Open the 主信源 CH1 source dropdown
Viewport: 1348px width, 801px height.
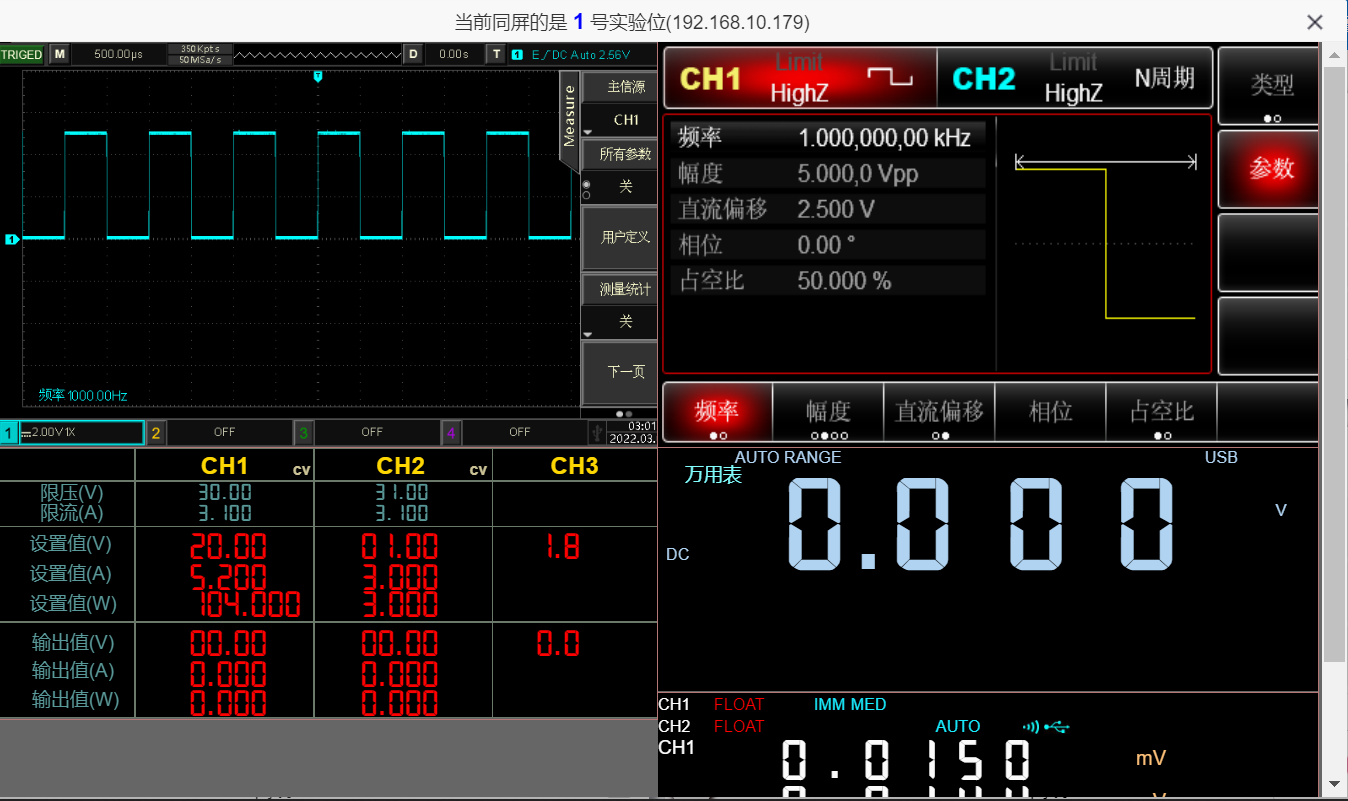pos(619,120)
